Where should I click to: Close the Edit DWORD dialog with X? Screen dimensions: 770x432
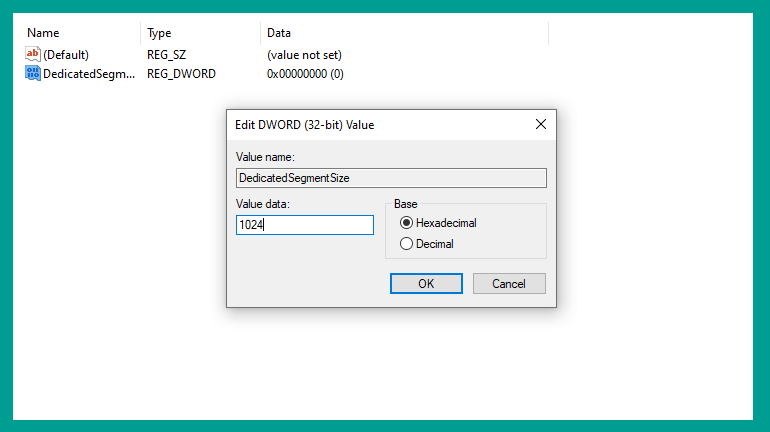pos(541,124)
